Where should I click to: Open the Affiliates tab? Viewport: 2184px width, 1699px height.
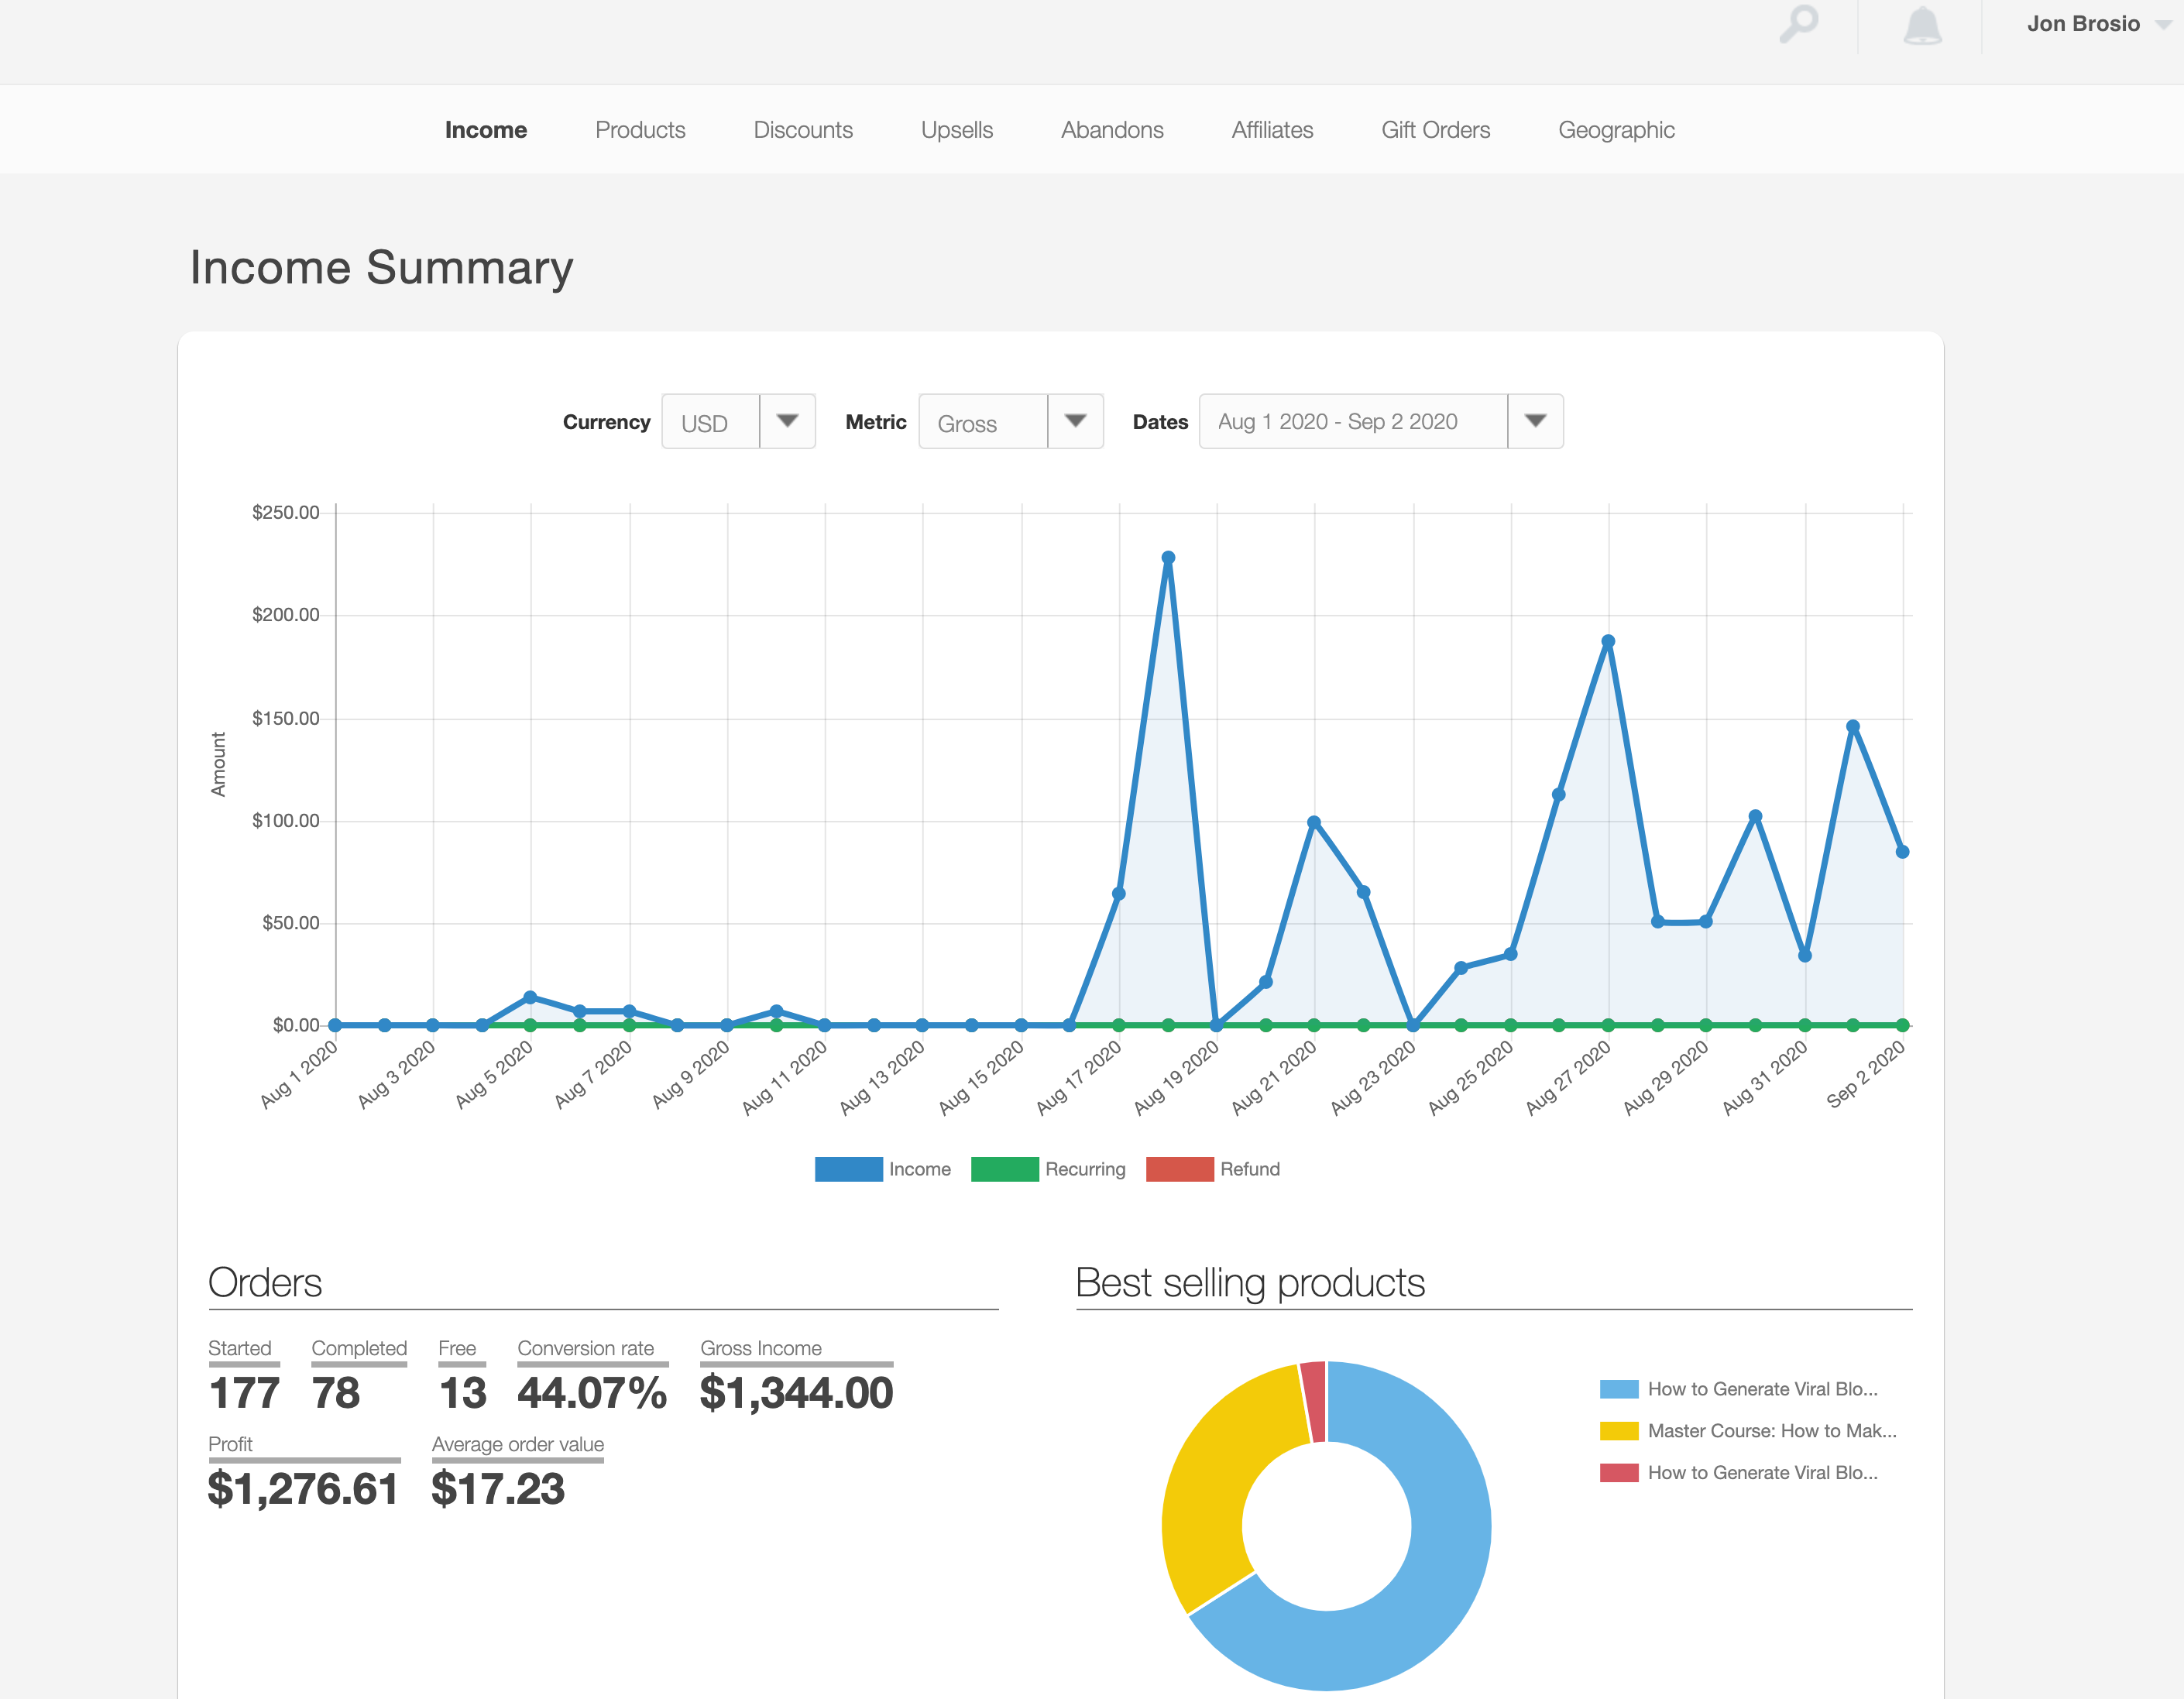tap(1272, 130)
